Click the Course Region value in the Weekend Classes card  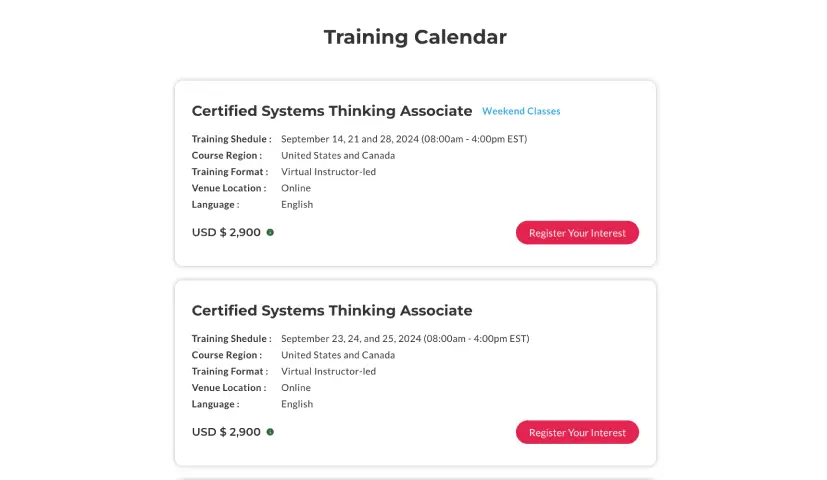[x=337, y=155]
